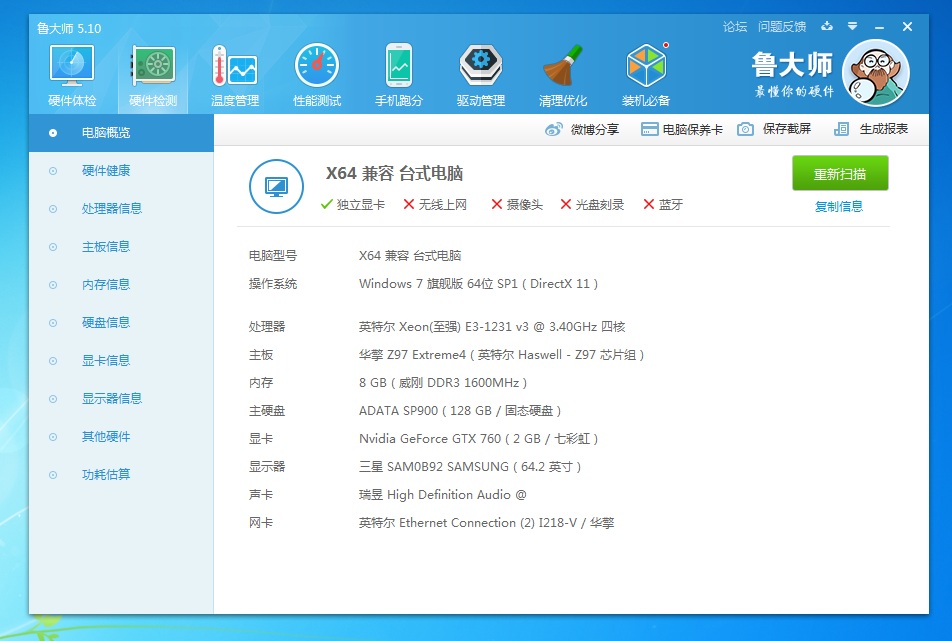The image size is (952, 641).
Task: Click the 蓝牙 status indicator
Action: [663, 205]
